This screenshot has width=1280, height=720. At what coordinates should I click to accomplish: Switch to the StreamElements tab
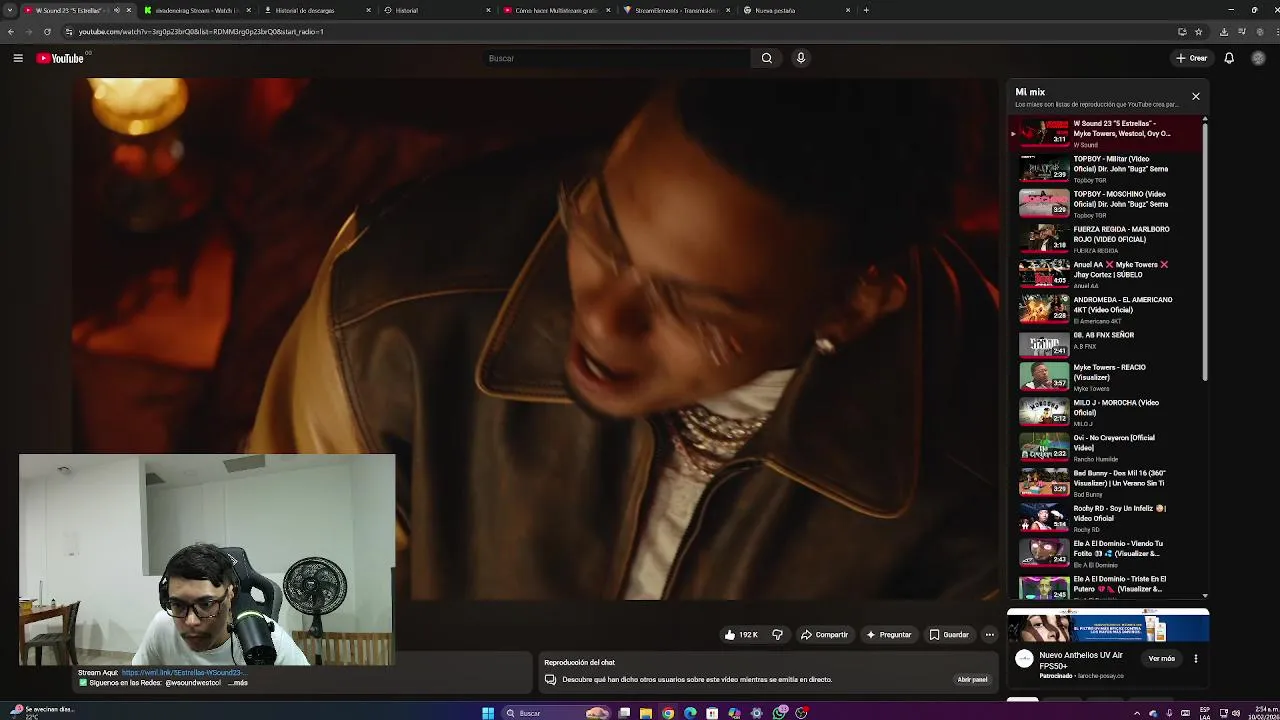point(676,10)
